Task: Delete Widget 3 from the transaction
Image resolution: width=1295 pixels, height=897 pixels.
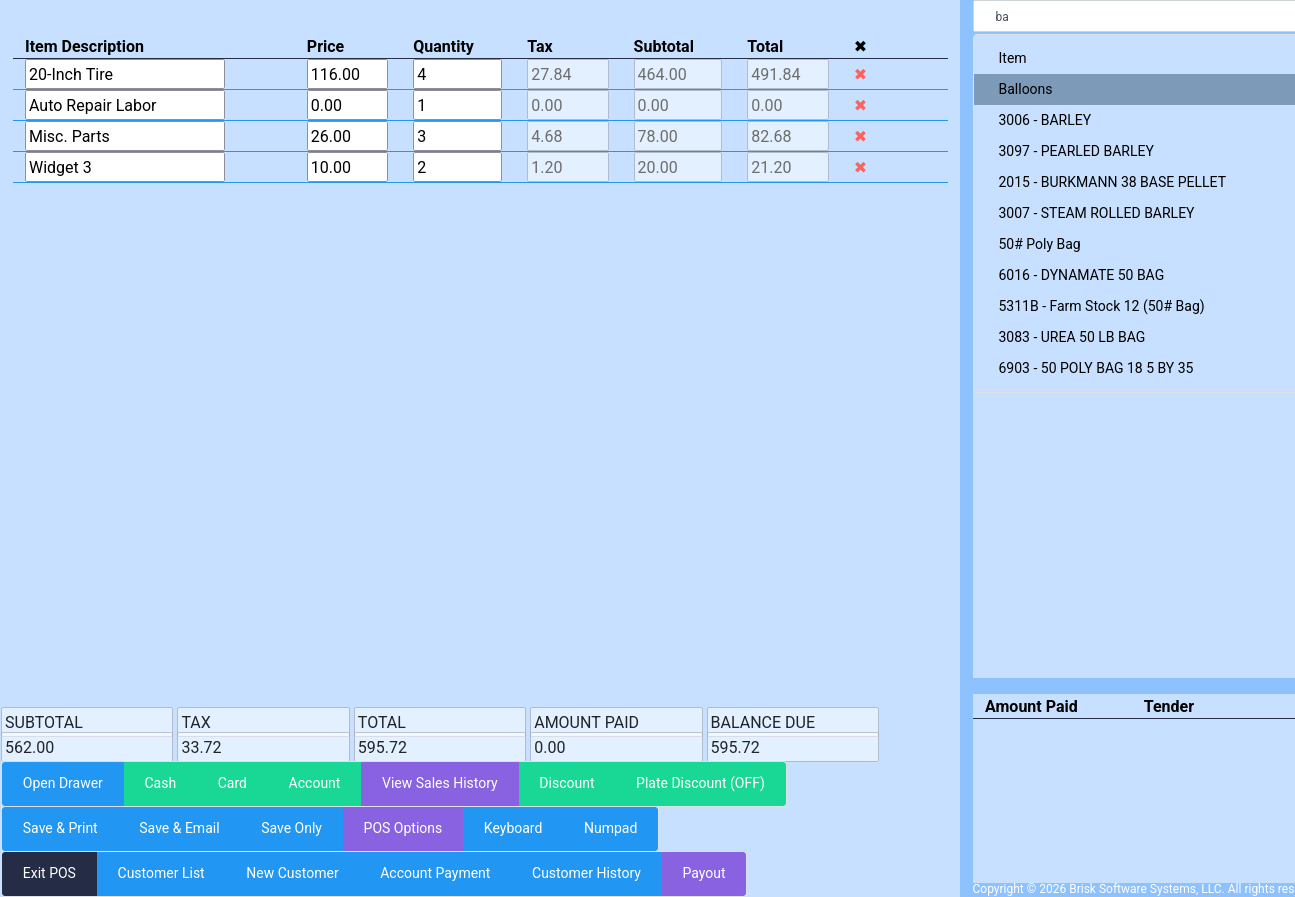Action: (860, 167)
